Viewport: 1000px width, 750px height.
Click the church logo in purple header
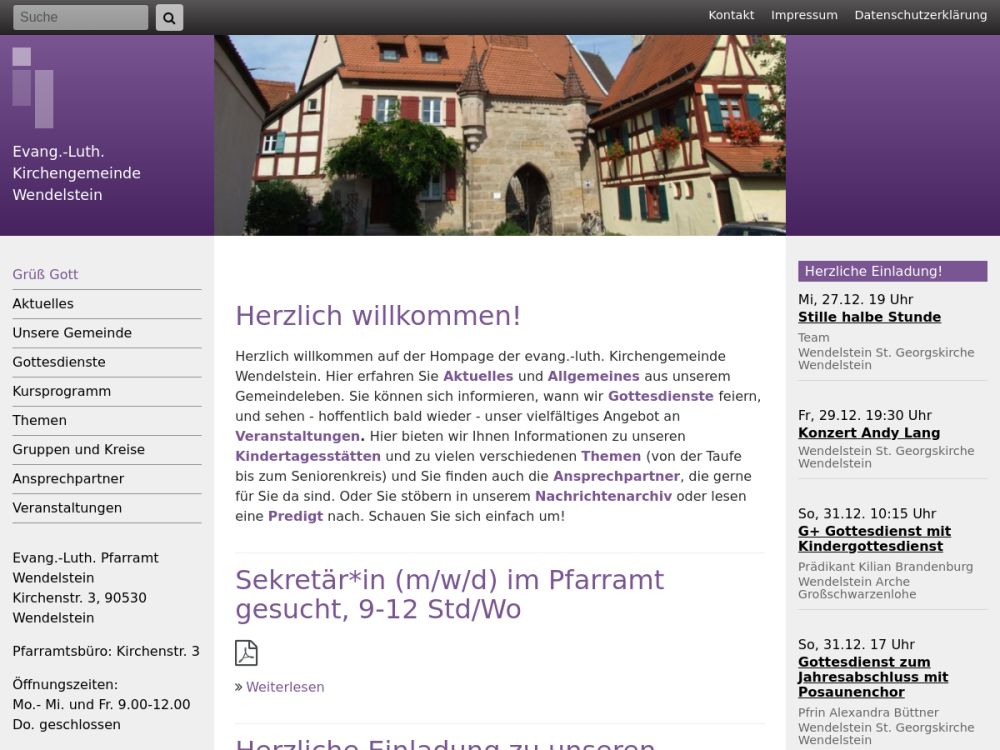(x=33, y=87)
